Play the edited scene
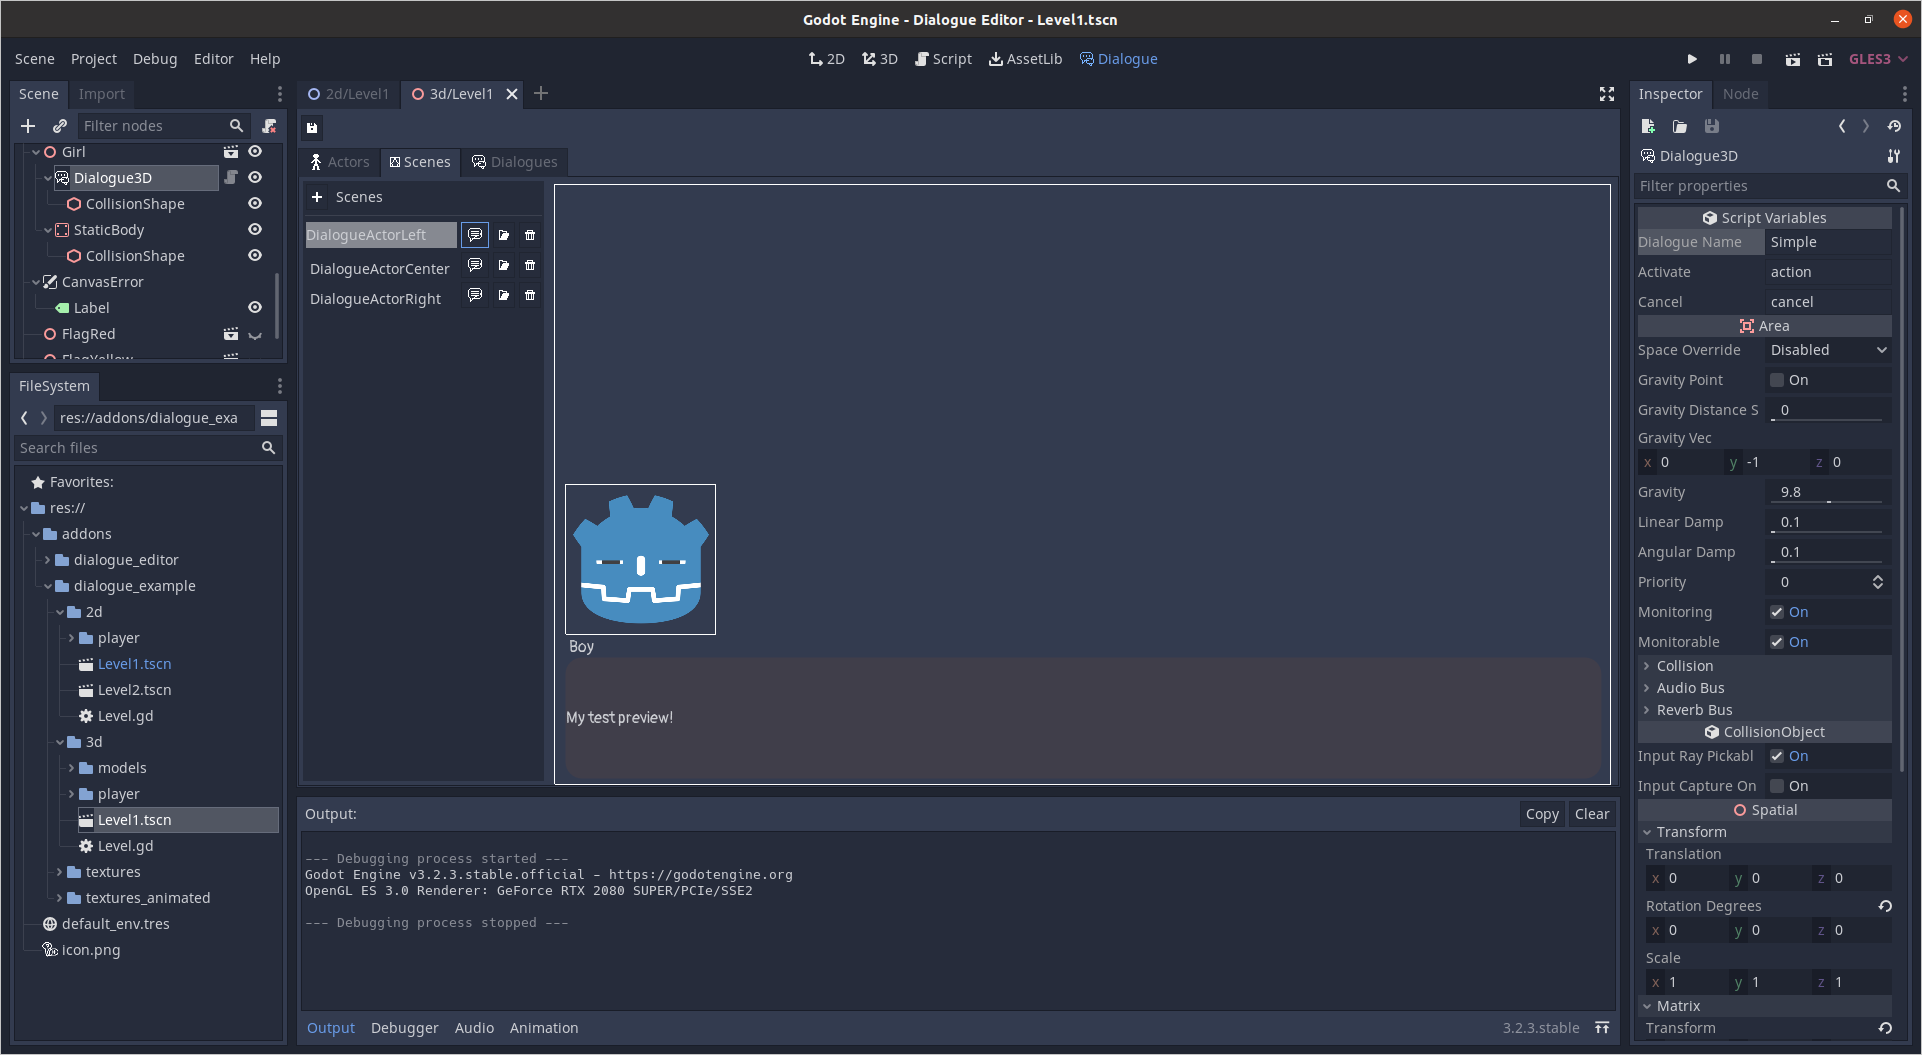The width and height of the screenshot is (1922, 1055). (x=1793, y=59)
